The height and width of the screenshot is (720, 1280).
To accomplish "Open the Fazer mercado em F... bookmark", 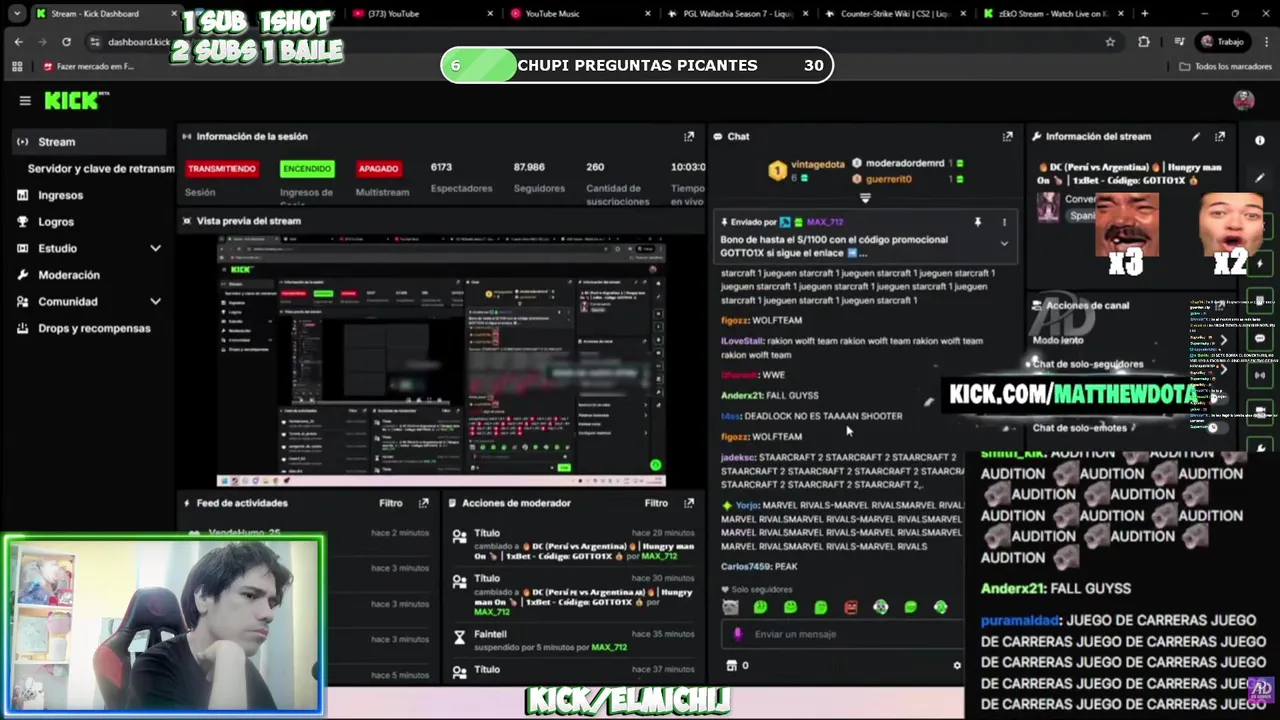I will [x=88, y=67].
